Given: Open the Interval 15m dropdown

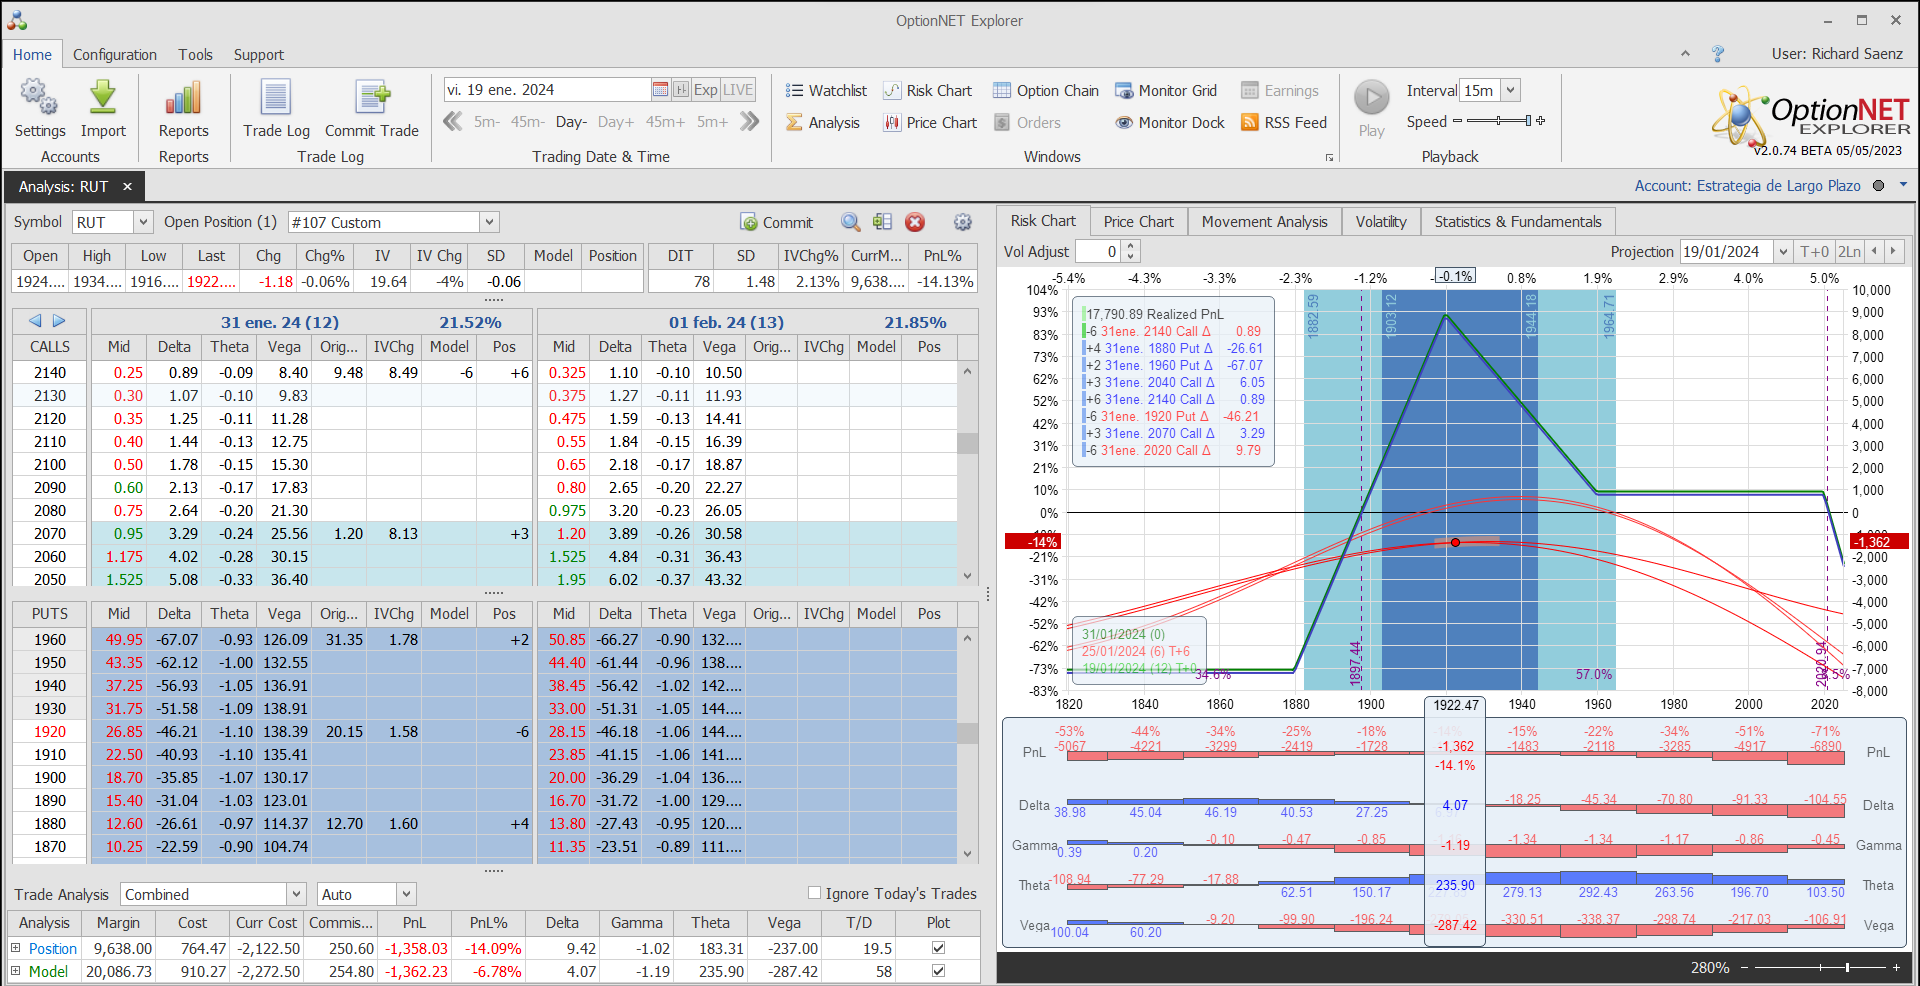Looking at the screenshot, I should click(x=1511, y=90).
